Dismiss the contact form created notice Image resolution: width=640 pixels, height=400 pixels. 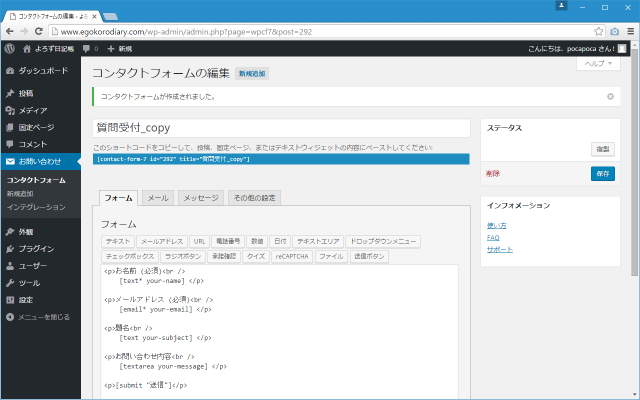610,96
